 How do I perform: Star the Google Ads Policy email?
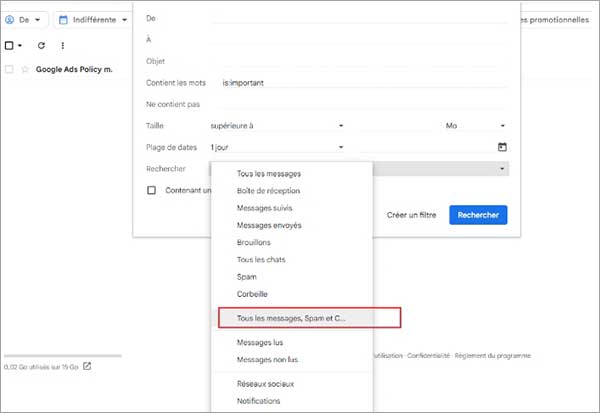(x=25, y=70)
